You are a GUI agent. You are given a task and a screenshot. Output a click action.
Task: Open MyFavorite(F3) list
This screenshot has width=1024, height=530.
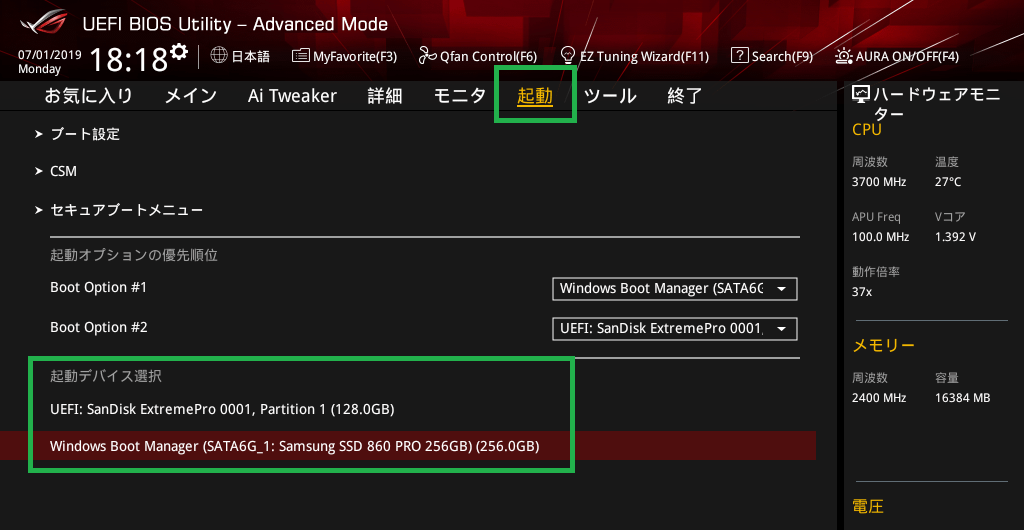click(344, 56)
